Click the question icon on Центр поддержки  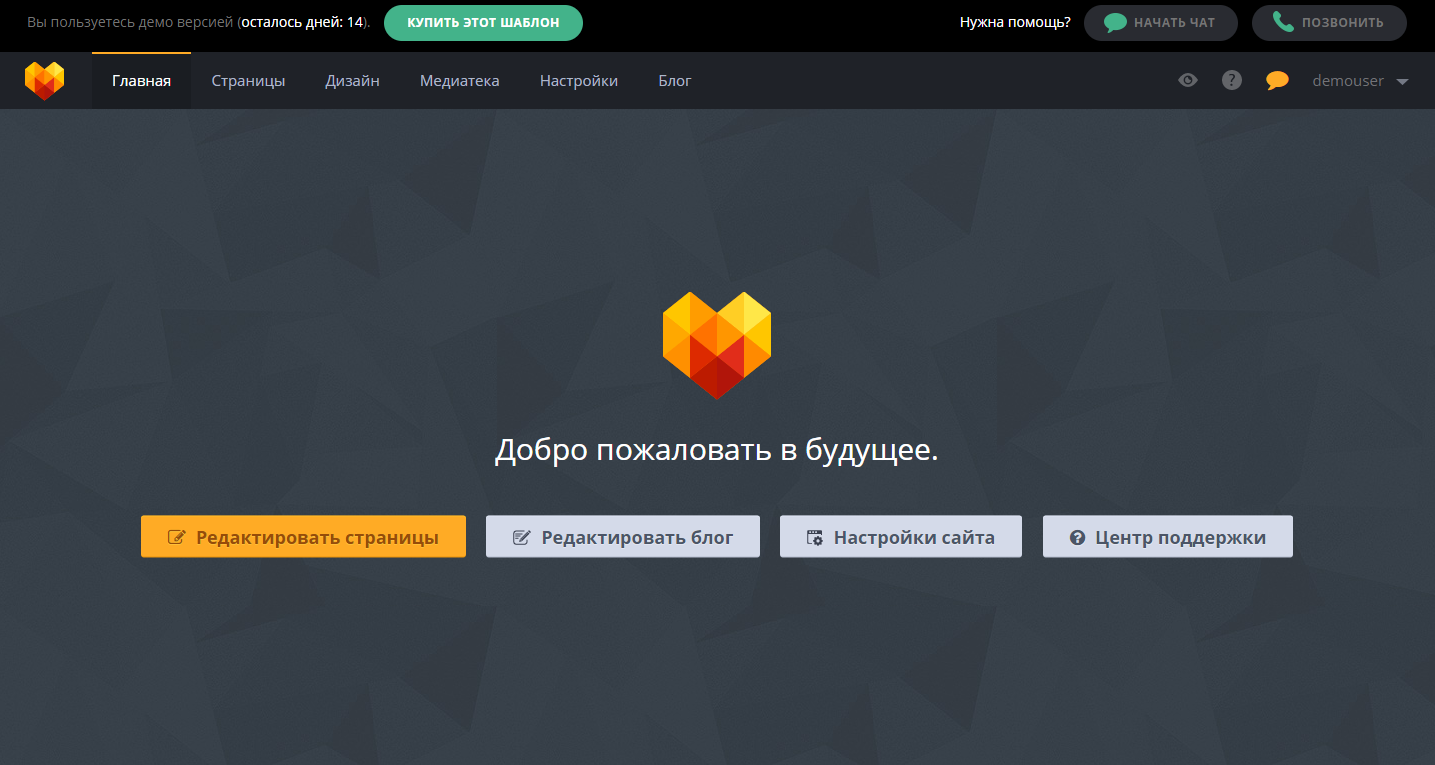tap(1076, 536)
